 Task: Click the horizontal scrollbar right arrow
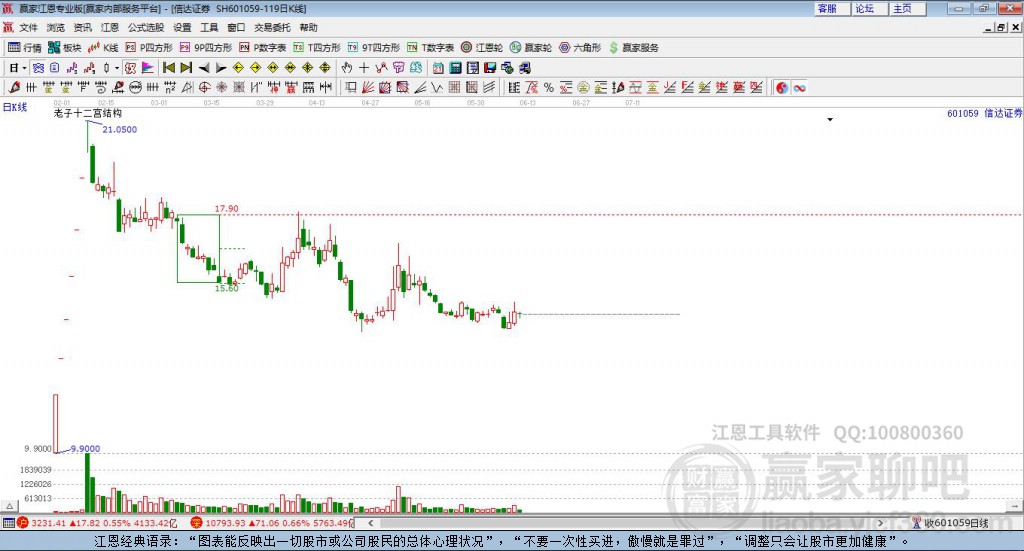pyautogui.click(x=880, y=523)
